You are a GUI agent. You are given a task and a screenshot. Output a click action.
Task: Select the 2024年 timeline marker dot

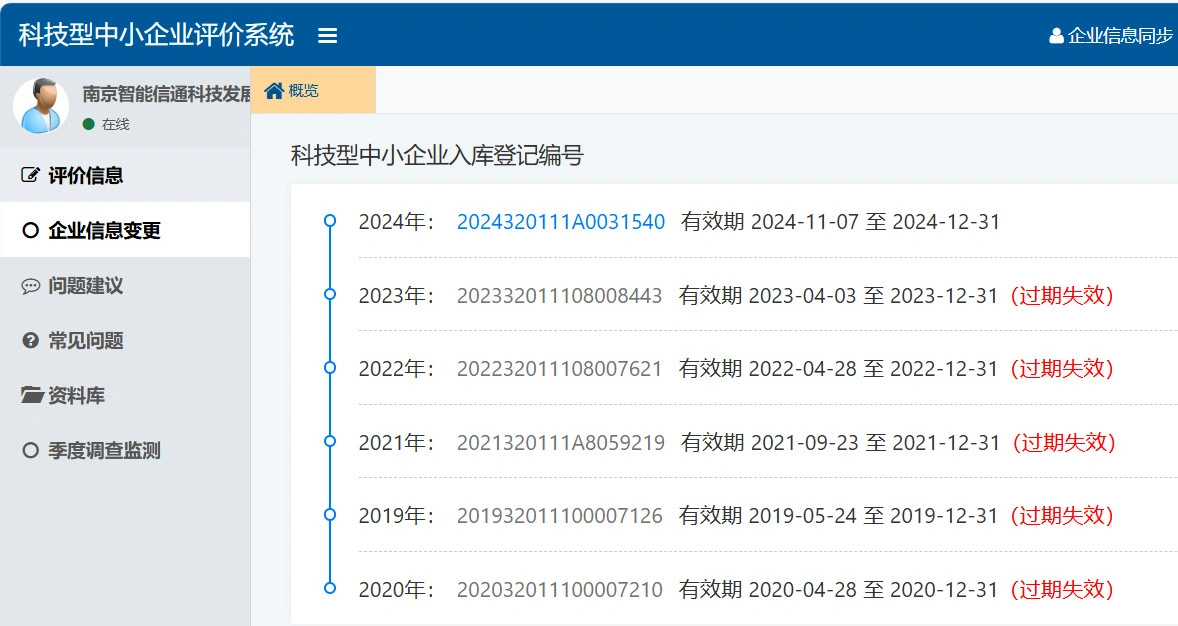330,221
